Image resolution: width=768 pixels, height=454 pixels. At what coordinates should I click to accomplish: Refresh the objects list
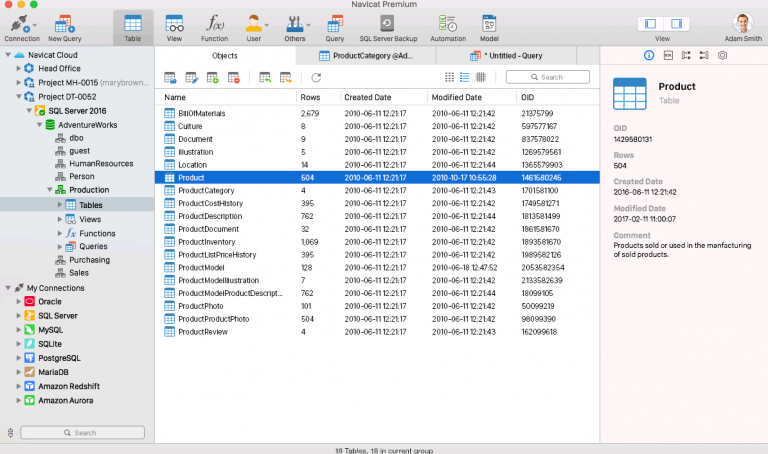point(316,77)
